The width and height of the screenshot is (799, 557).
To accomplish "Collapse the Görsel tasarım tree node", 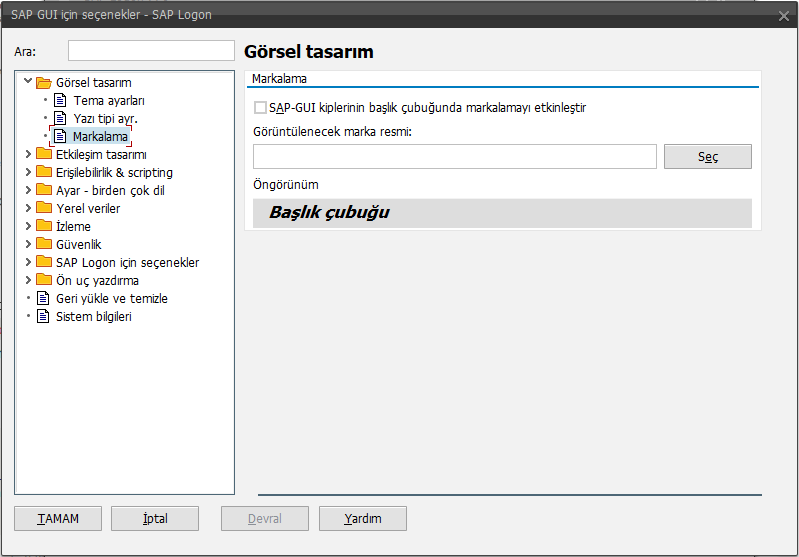I will tap(28, 81).
